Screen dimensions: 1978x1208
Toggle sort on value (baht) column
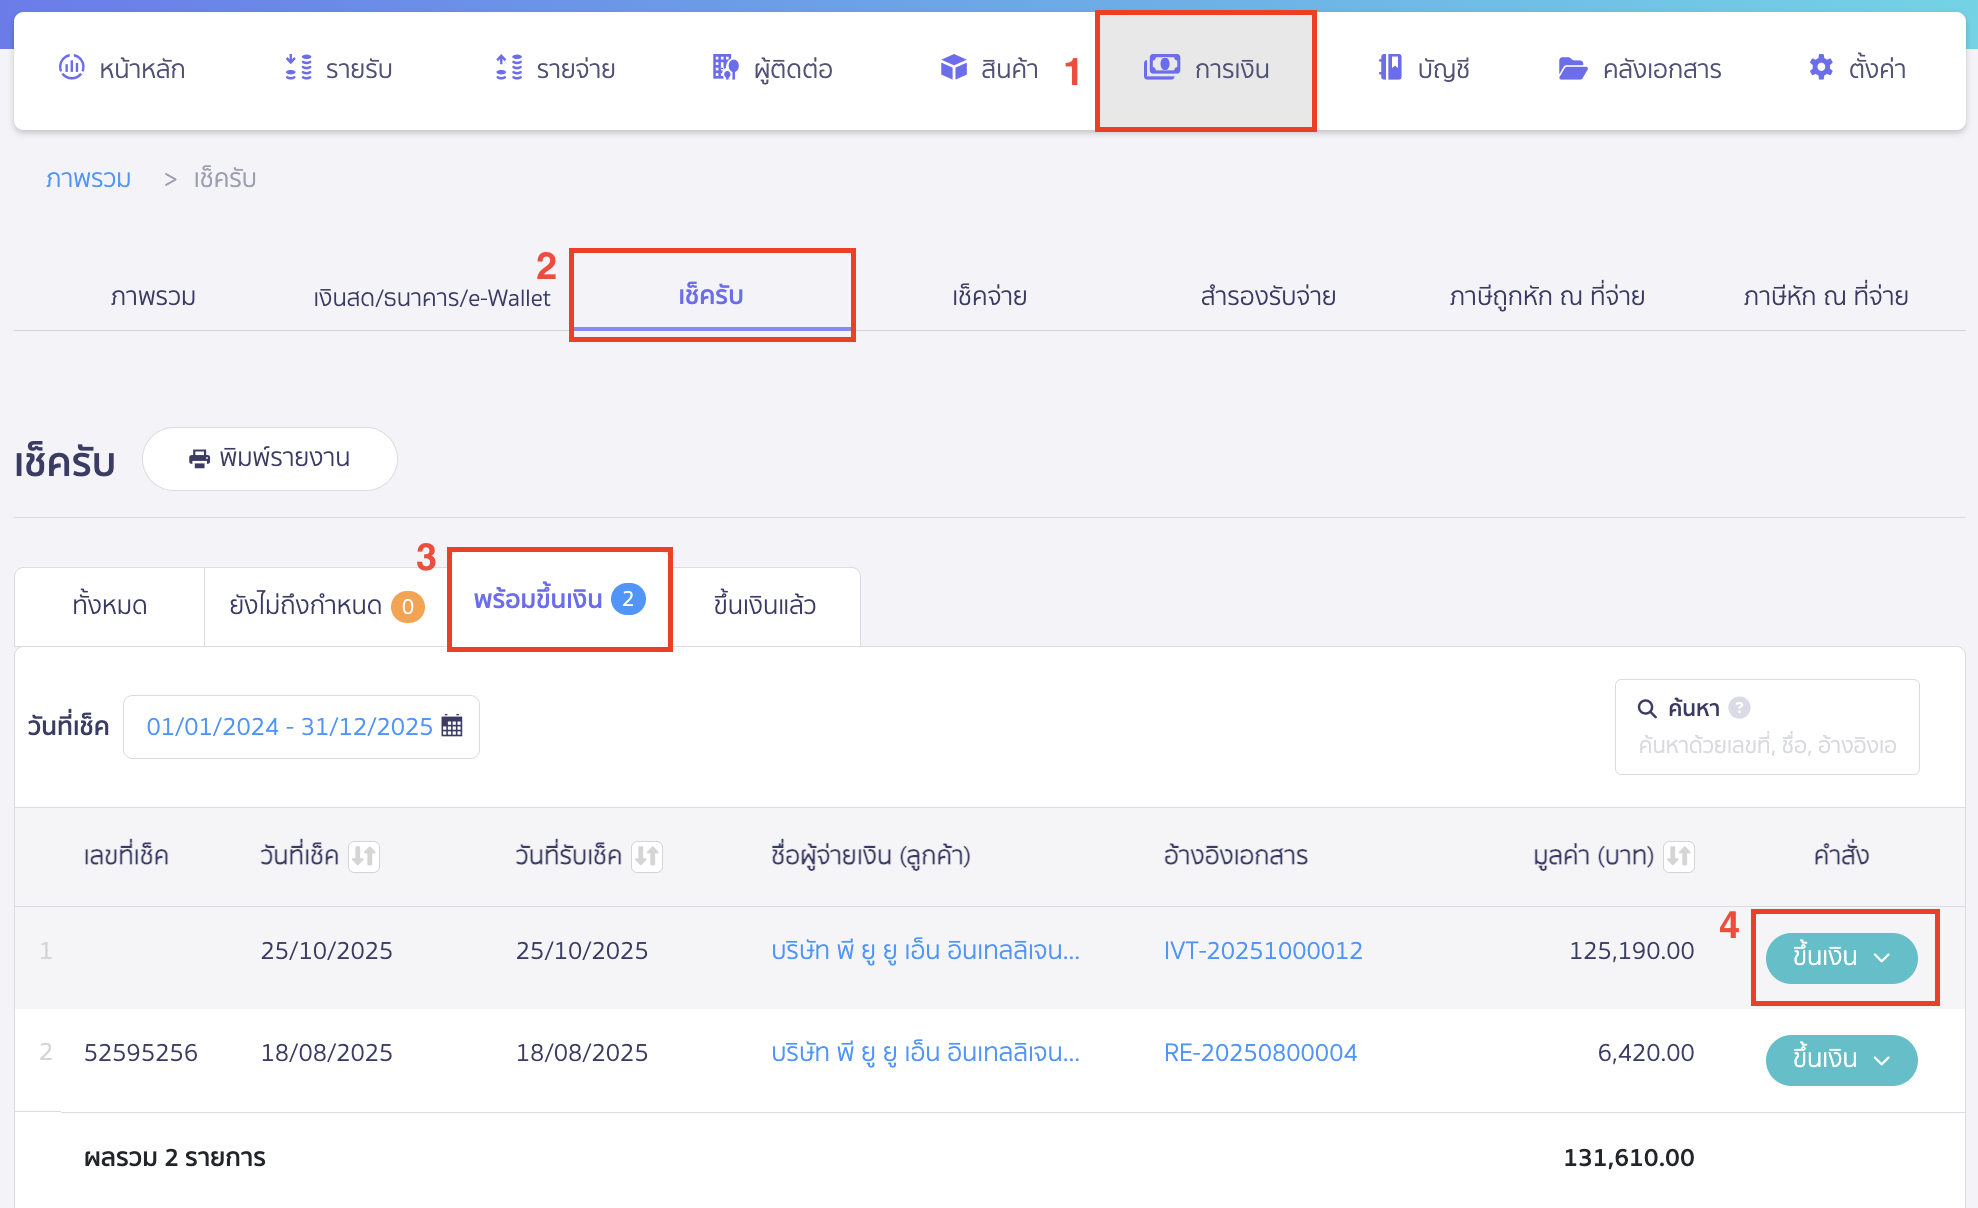[x=1678, y=856]
